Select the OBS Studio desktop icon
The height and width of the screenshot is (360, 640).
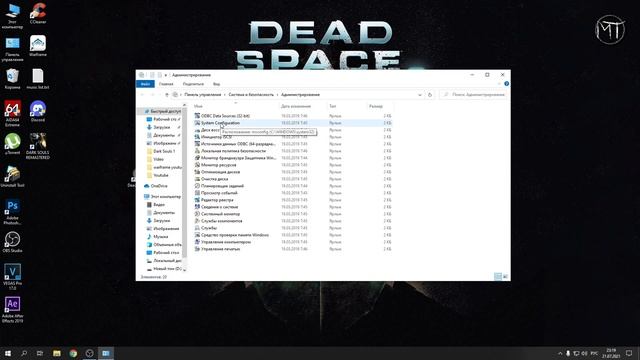(12, 242)
